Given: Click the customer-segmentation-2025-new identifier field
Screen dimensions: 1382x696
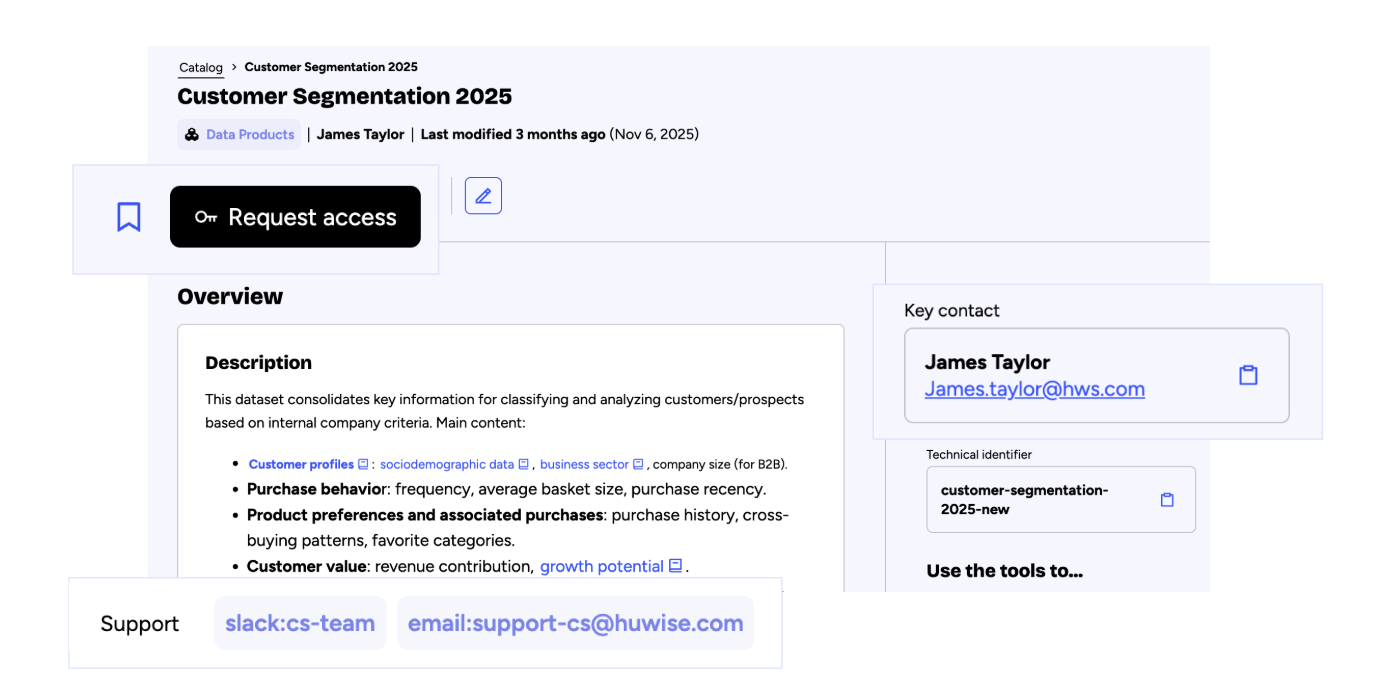Looking at the screenshot, I should [x=1040, y=500].
